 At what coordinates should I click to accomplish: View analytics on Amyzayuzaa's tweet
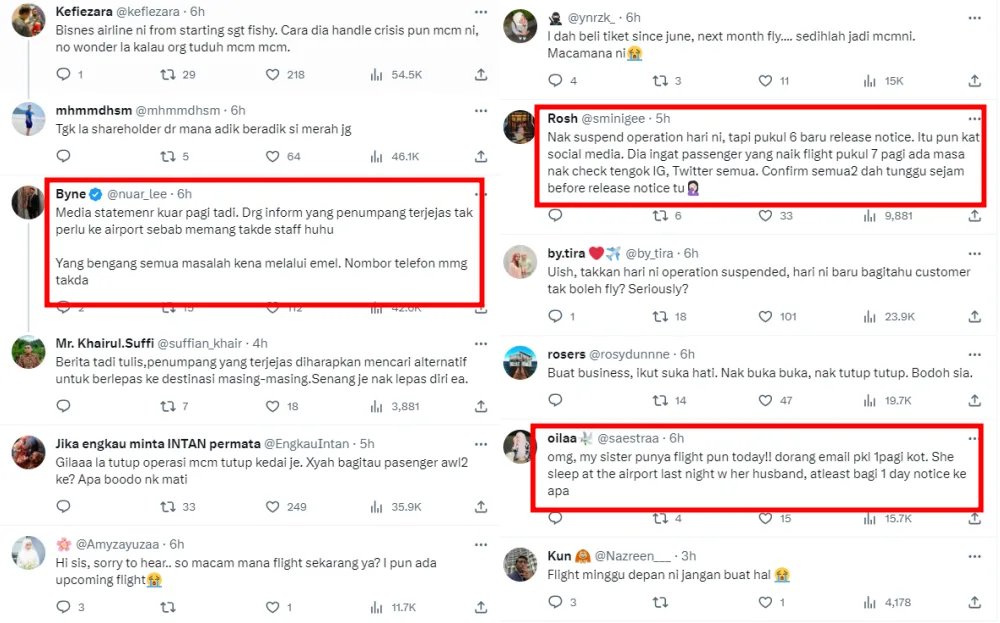click(377, 607)
